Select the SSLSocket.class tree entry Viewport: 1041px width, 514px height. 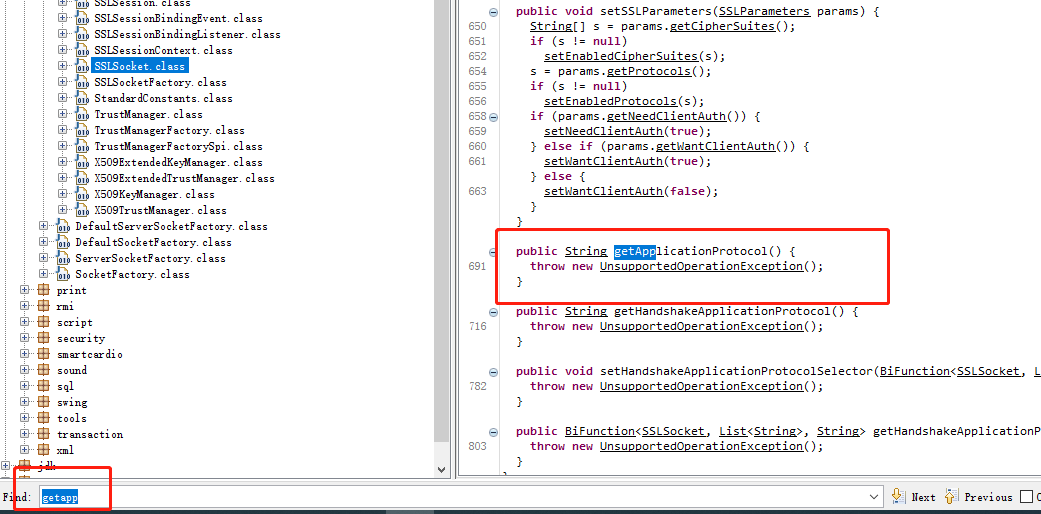[140, 66]
